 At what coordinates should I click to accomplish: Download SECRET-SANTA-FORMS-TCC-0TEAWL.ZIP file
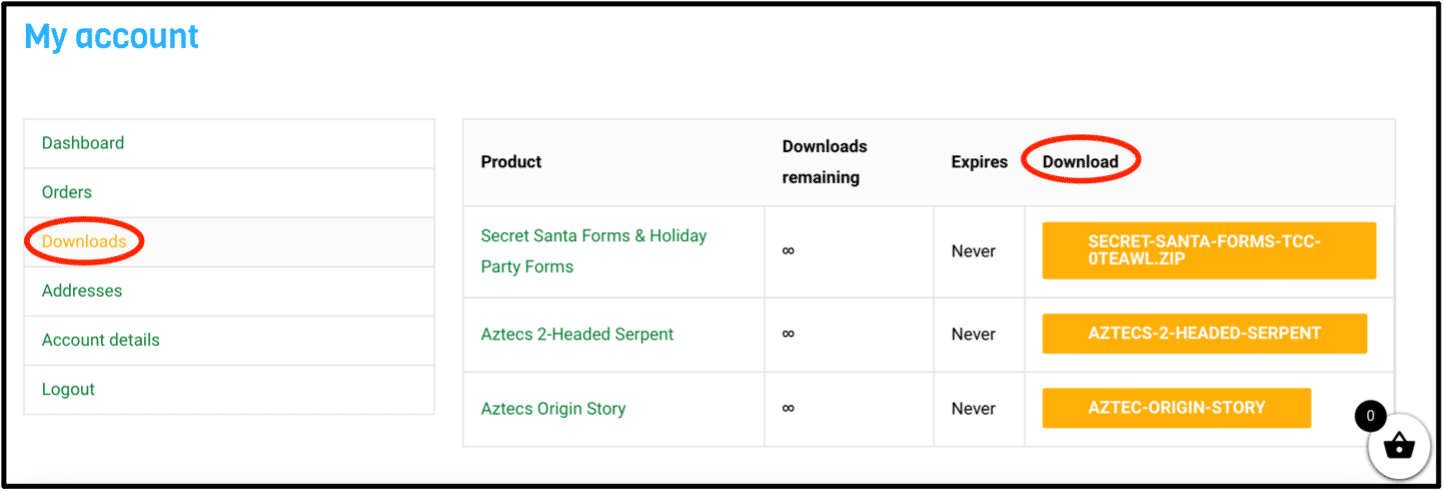[1209, 250]
